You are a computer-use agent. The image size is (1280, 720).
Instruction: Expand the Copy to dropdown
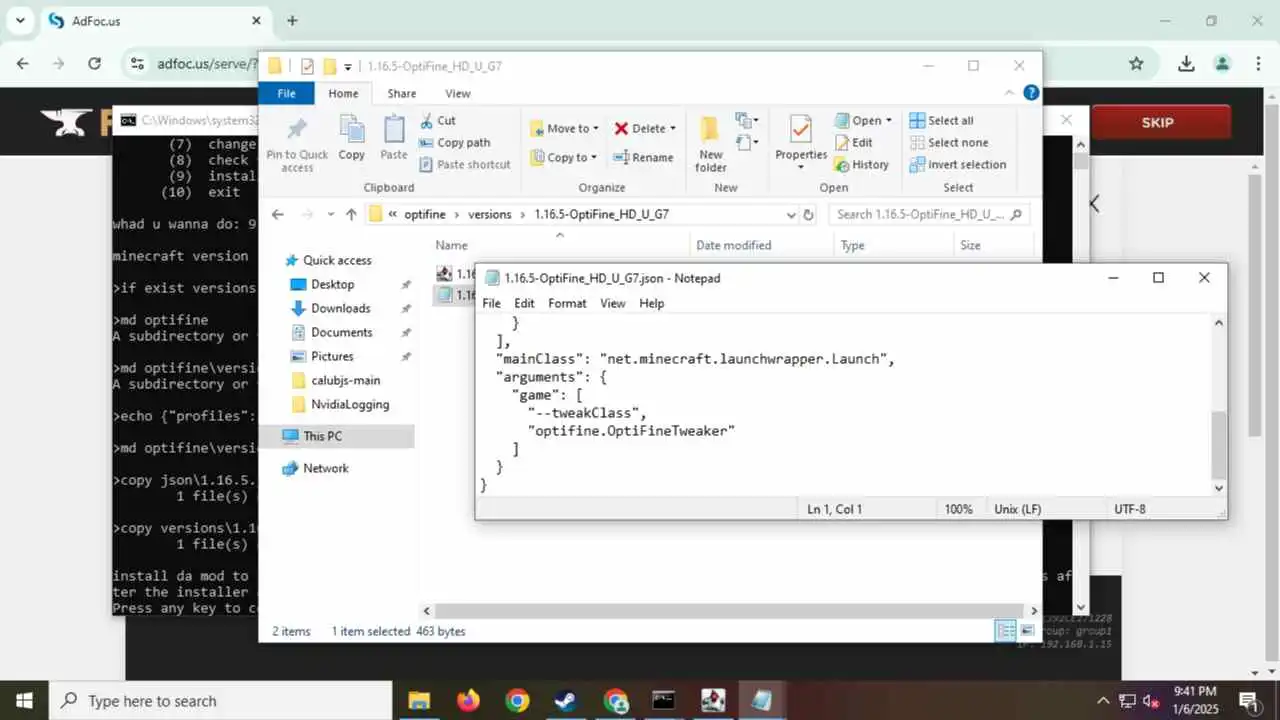[x=594, y=158]
